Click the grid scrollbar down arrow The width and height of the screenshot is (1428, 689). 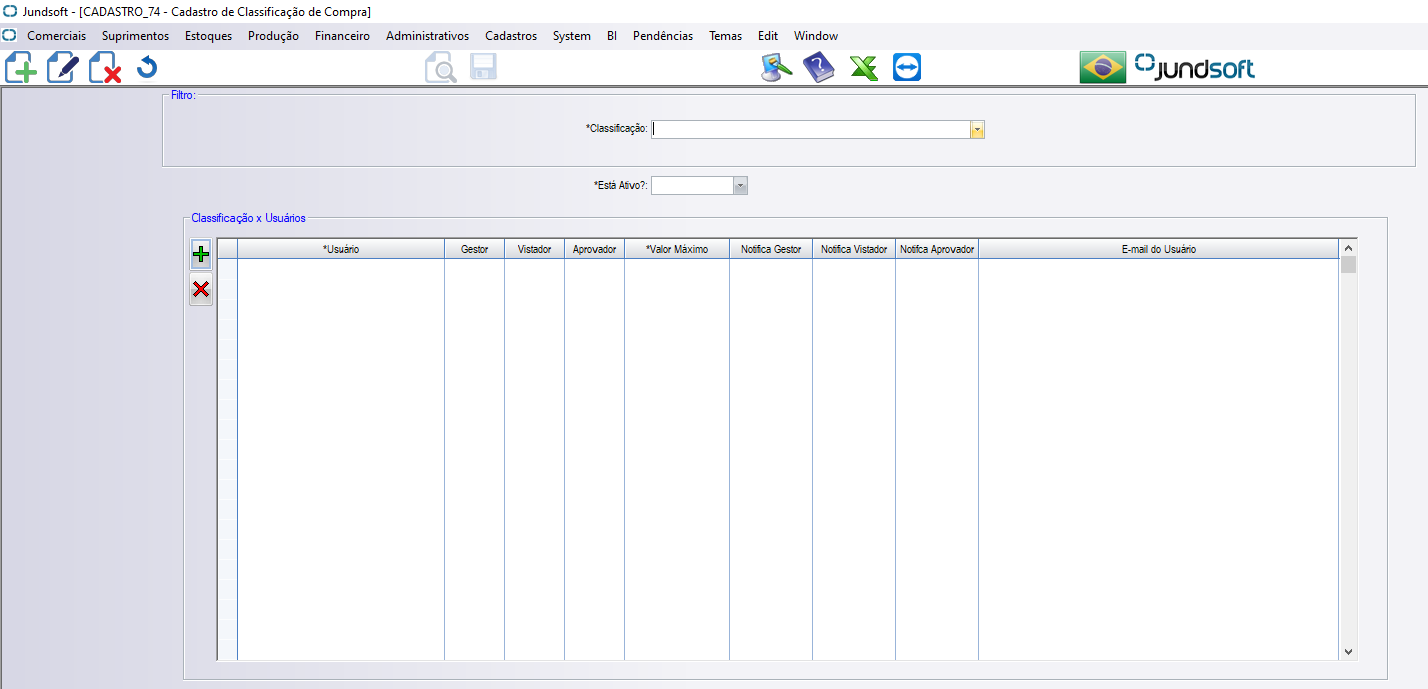click(x=1348, y=651)
